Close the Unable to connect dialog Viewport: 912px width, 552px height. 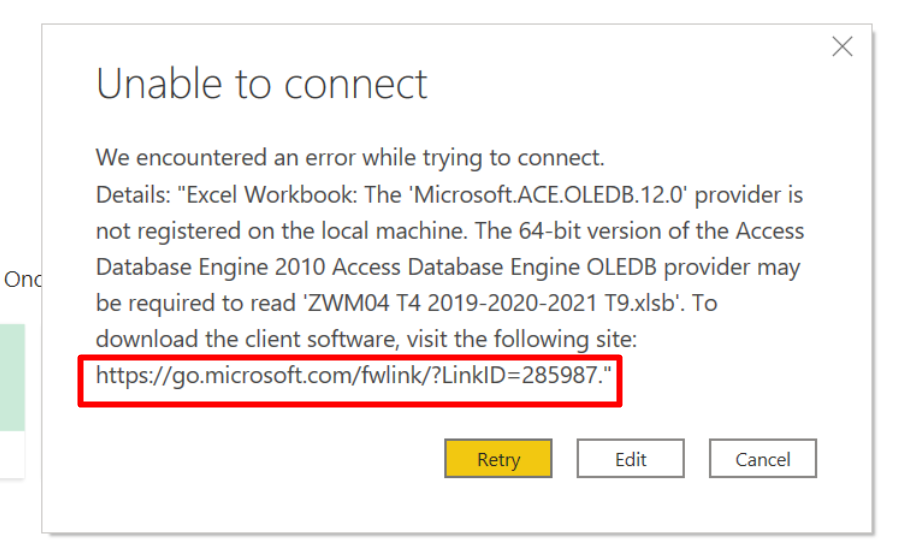point(842,47)
